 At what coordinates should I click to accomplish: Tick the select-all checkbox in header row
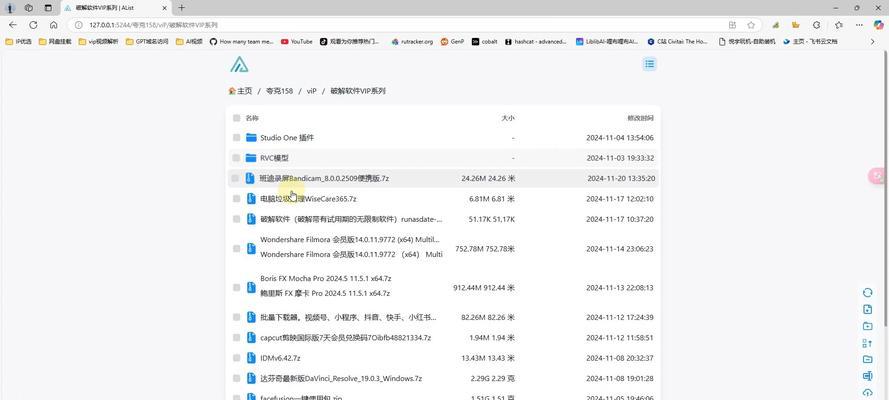[x=236, y=118]
